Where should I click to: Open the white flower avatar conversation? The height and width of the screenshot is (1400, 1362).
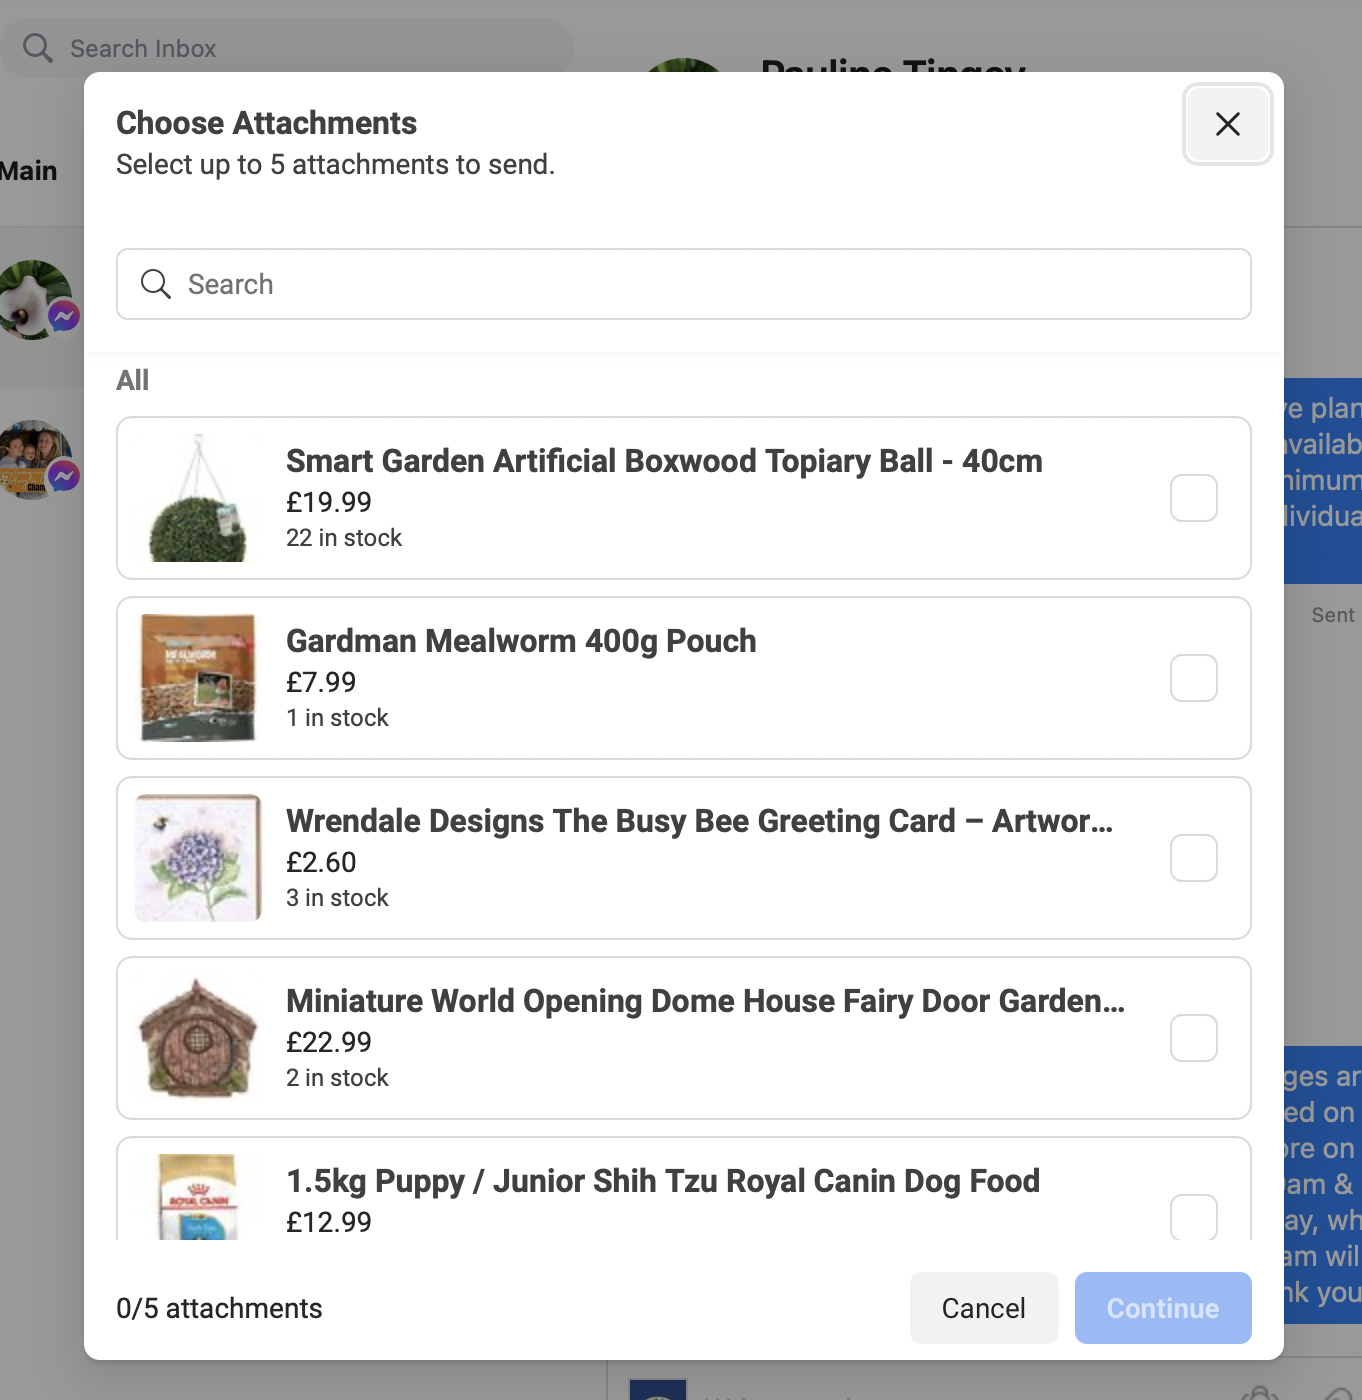tap(36, 299)
